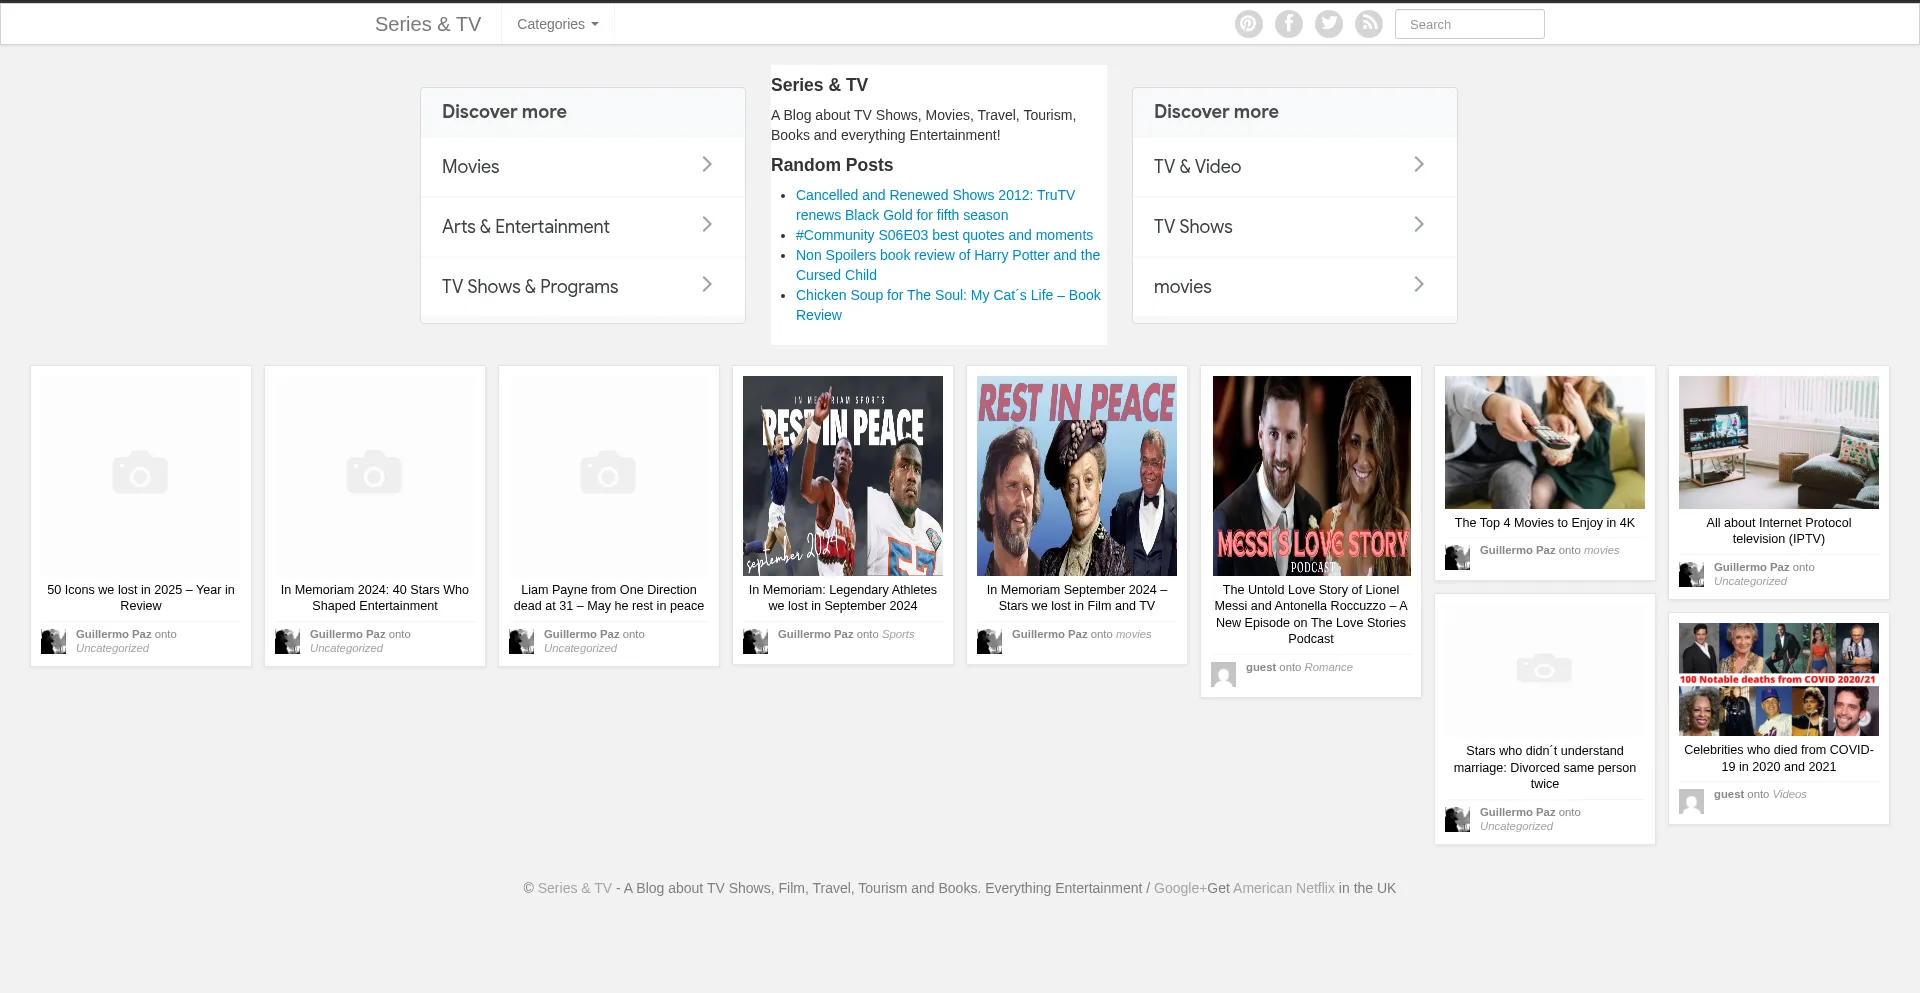Screen dimensions: 1920x993
Task: Click the Series & TV site title
Action: click(428, 24)
